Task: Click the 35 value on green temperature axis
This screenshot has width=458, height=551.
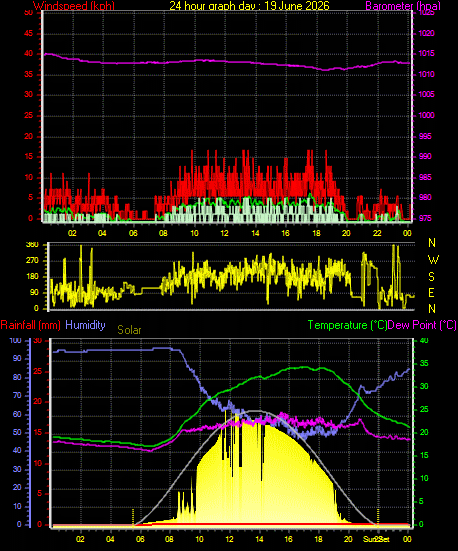Action: [x=424, y=363]
